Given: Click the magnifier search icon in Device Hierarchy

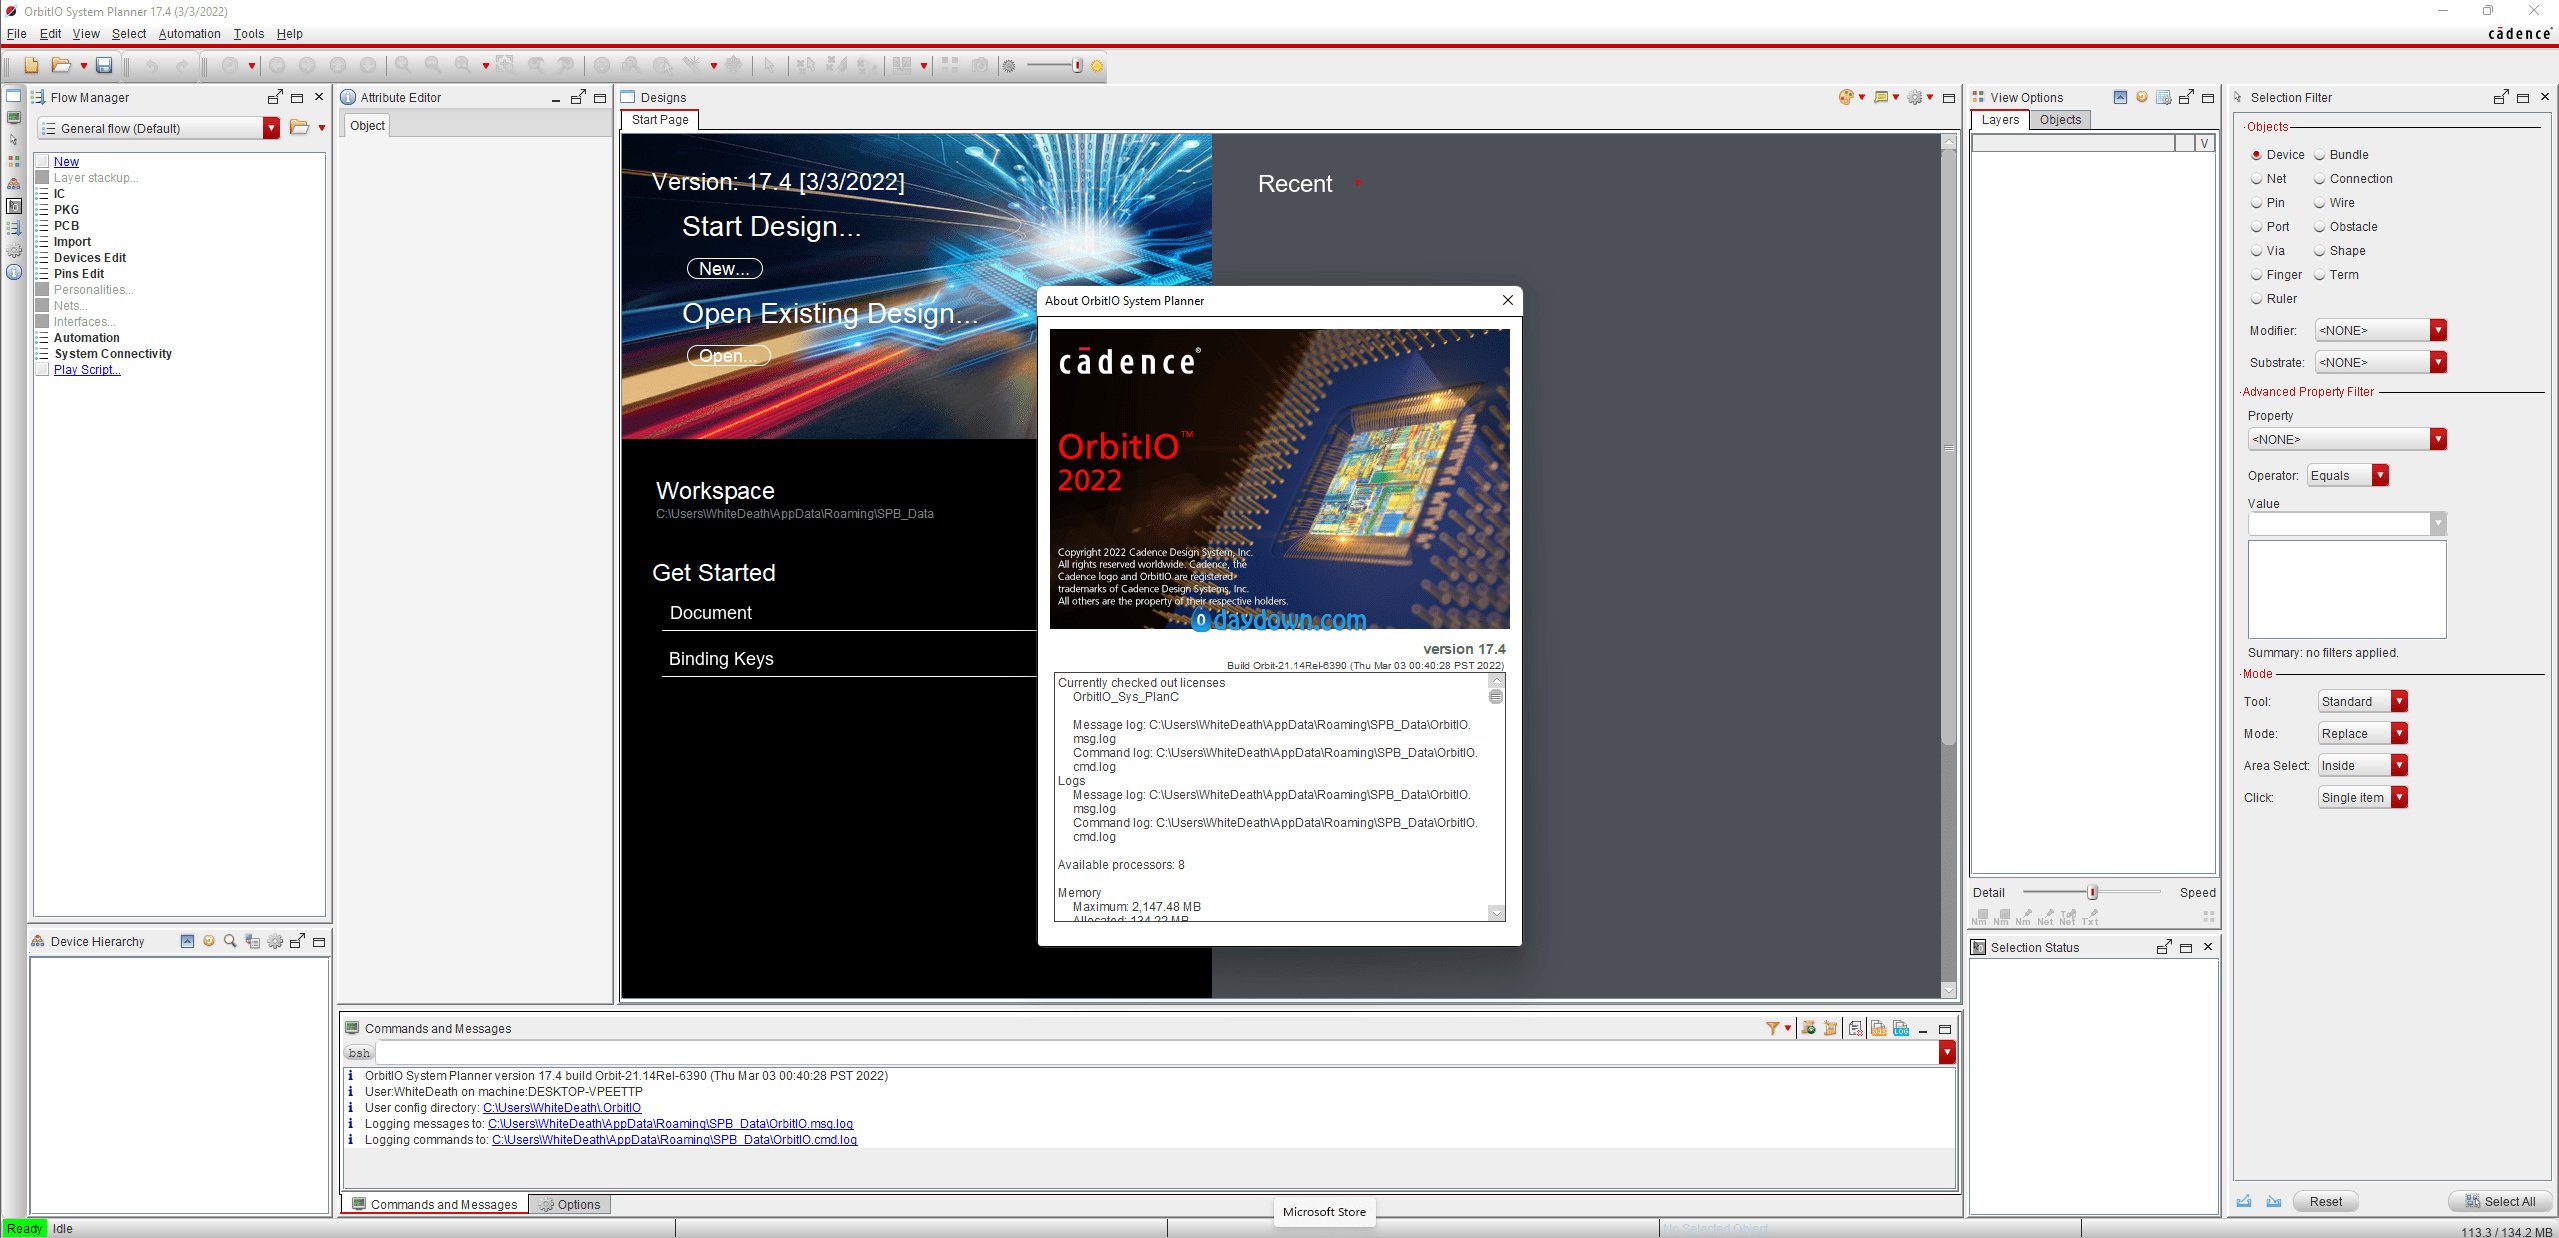Looking at the screenshot, I should [230, 941].
